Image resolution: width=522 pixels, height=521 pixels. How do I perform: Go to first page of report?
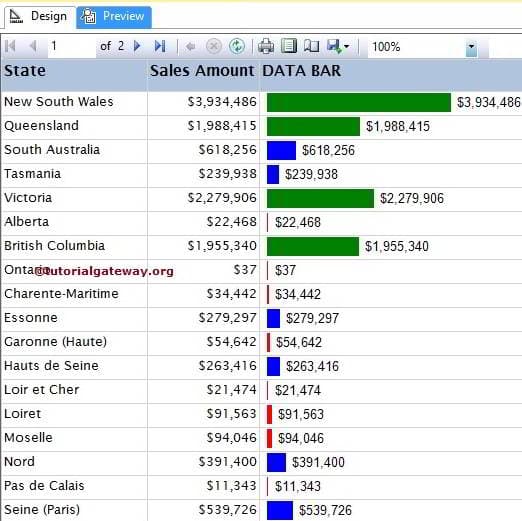(x=11, y=46)
